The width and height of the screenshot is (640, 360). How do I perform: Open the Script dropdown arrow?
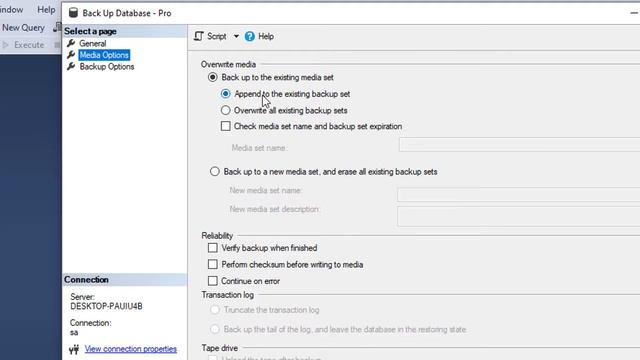coord(236,36)
